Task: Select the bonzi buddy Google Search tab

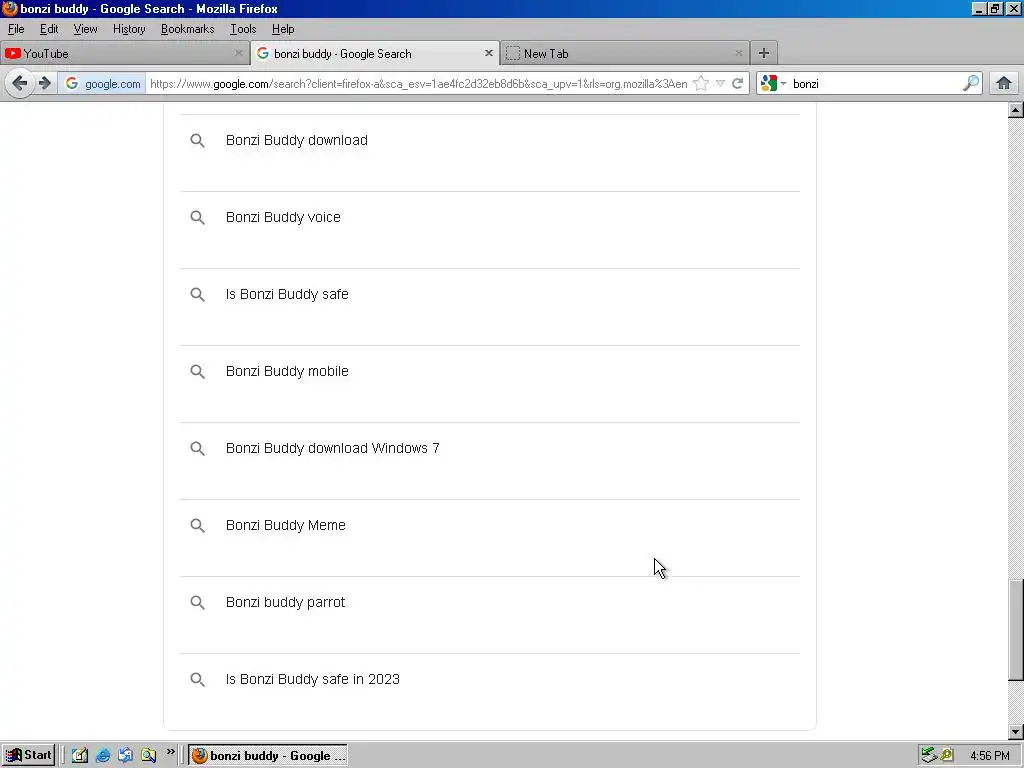Action: [x=375, y=54]
